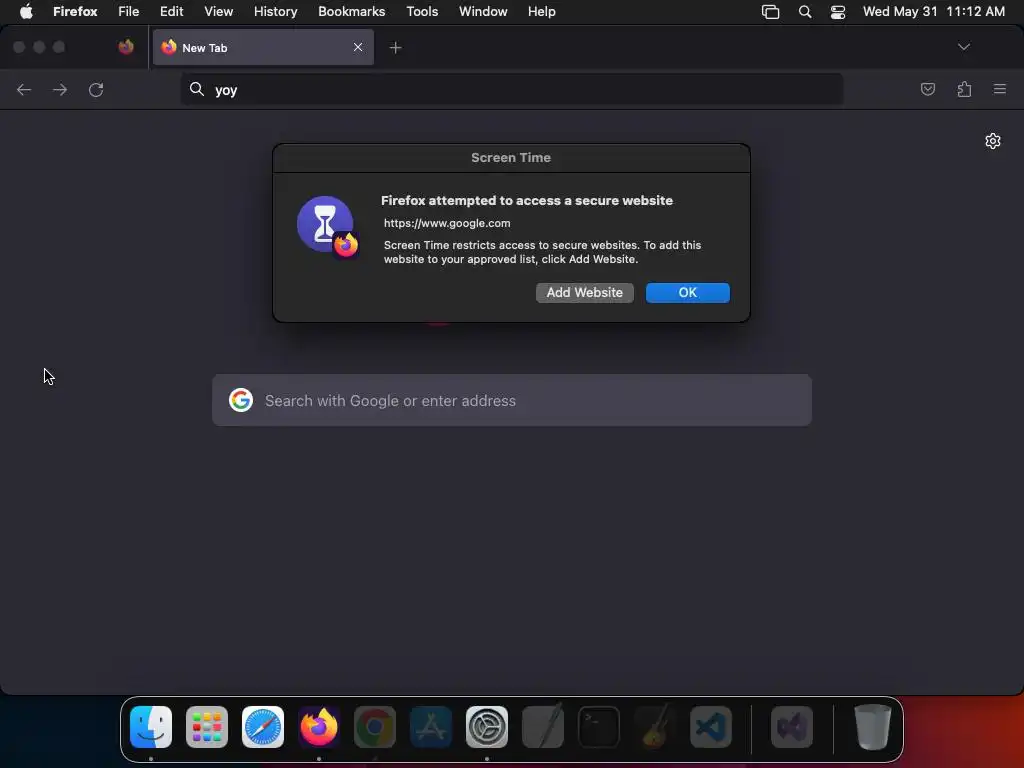Open the Firefox application menu
Viewport: 1024px width, 768px height.
pos(75,12)
